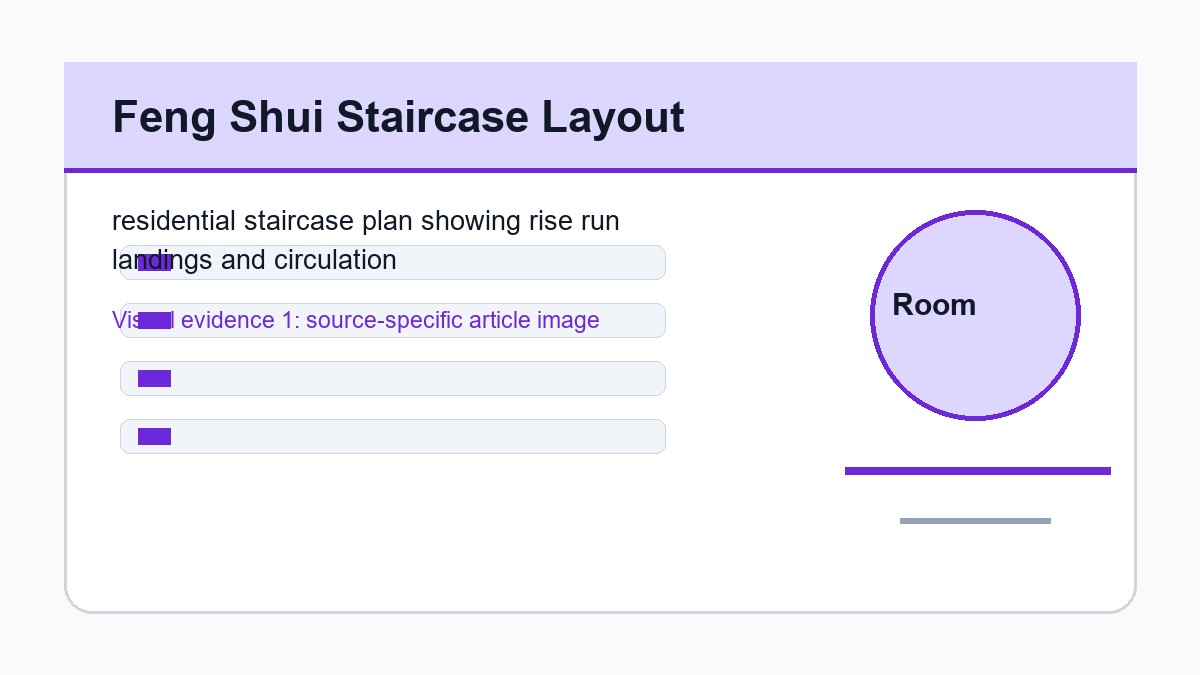This screenshot has width=1200, height=675.
Task: Click 'residential staircase plan showing rise run' text
Action: [366, 221]
